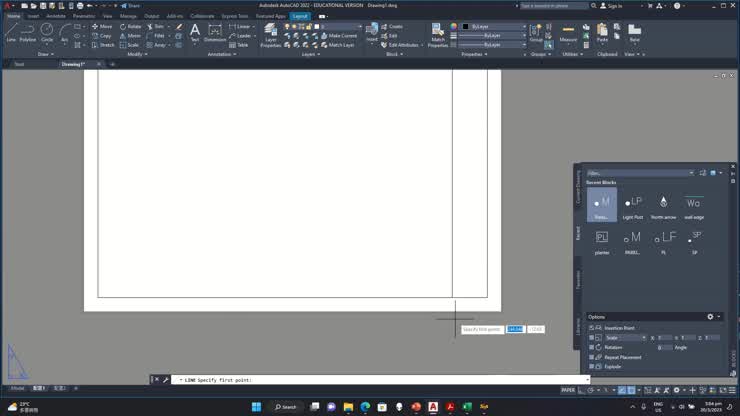Click the command line input
Screen dimensions: 740x416
click(x=380, y=380)
